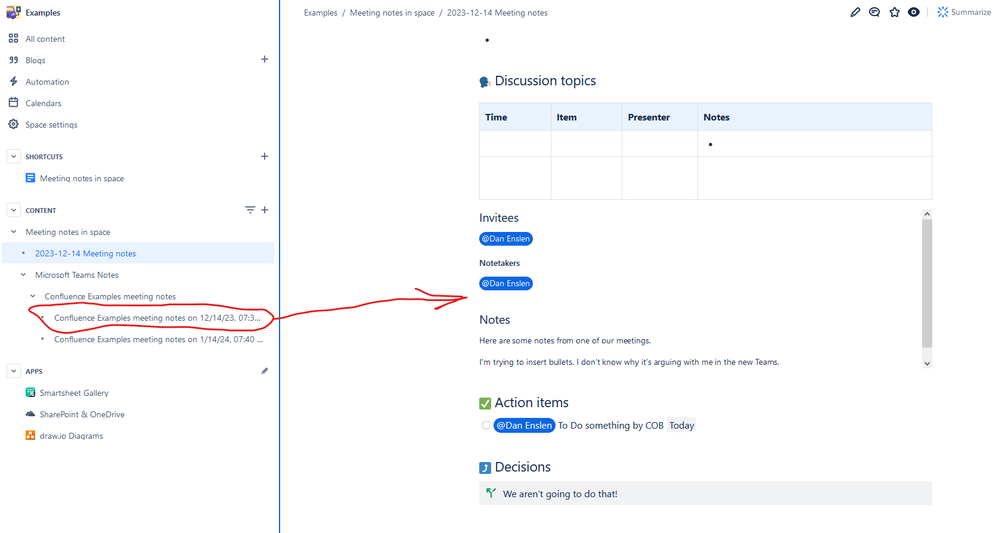Click the notes panel scrollbar thumb

(x=927, y=284)
